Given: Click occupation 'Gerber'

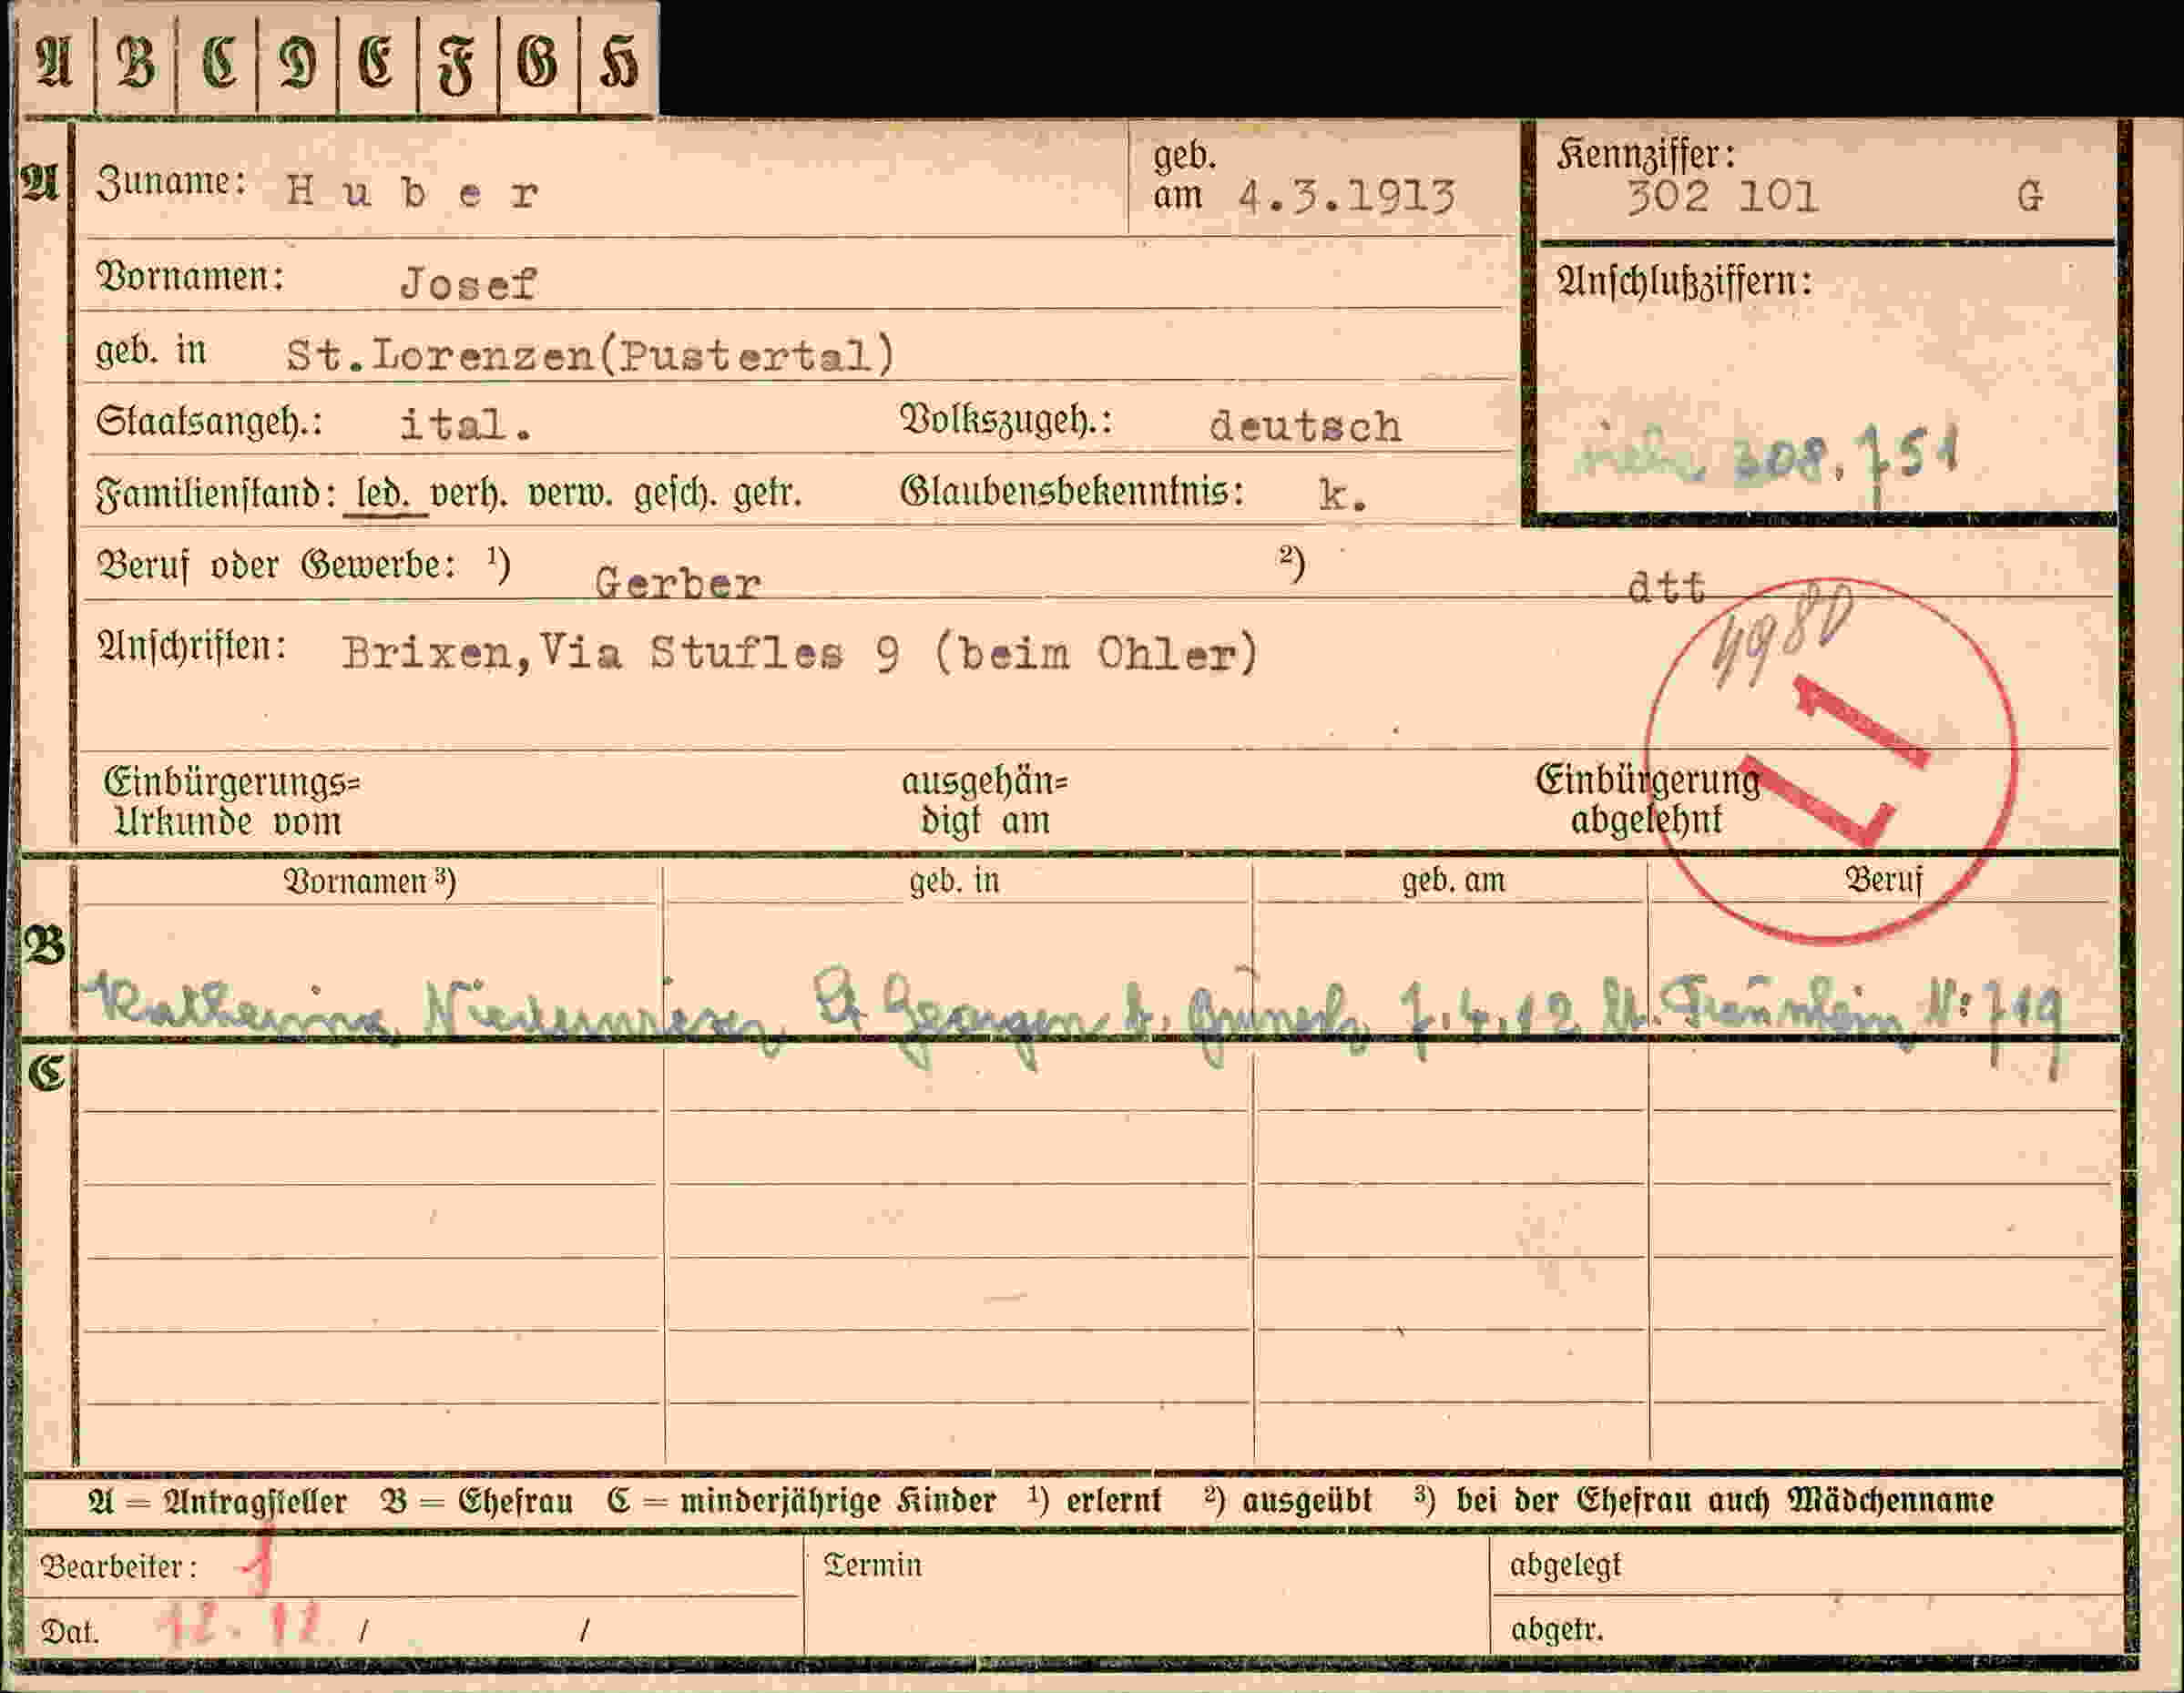Looking at the screenshot, I should (x=677, y=583).
